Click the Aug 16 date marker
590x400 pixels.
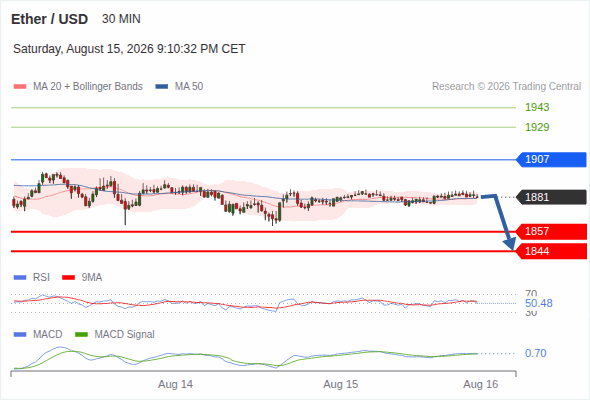coord(481,385)
